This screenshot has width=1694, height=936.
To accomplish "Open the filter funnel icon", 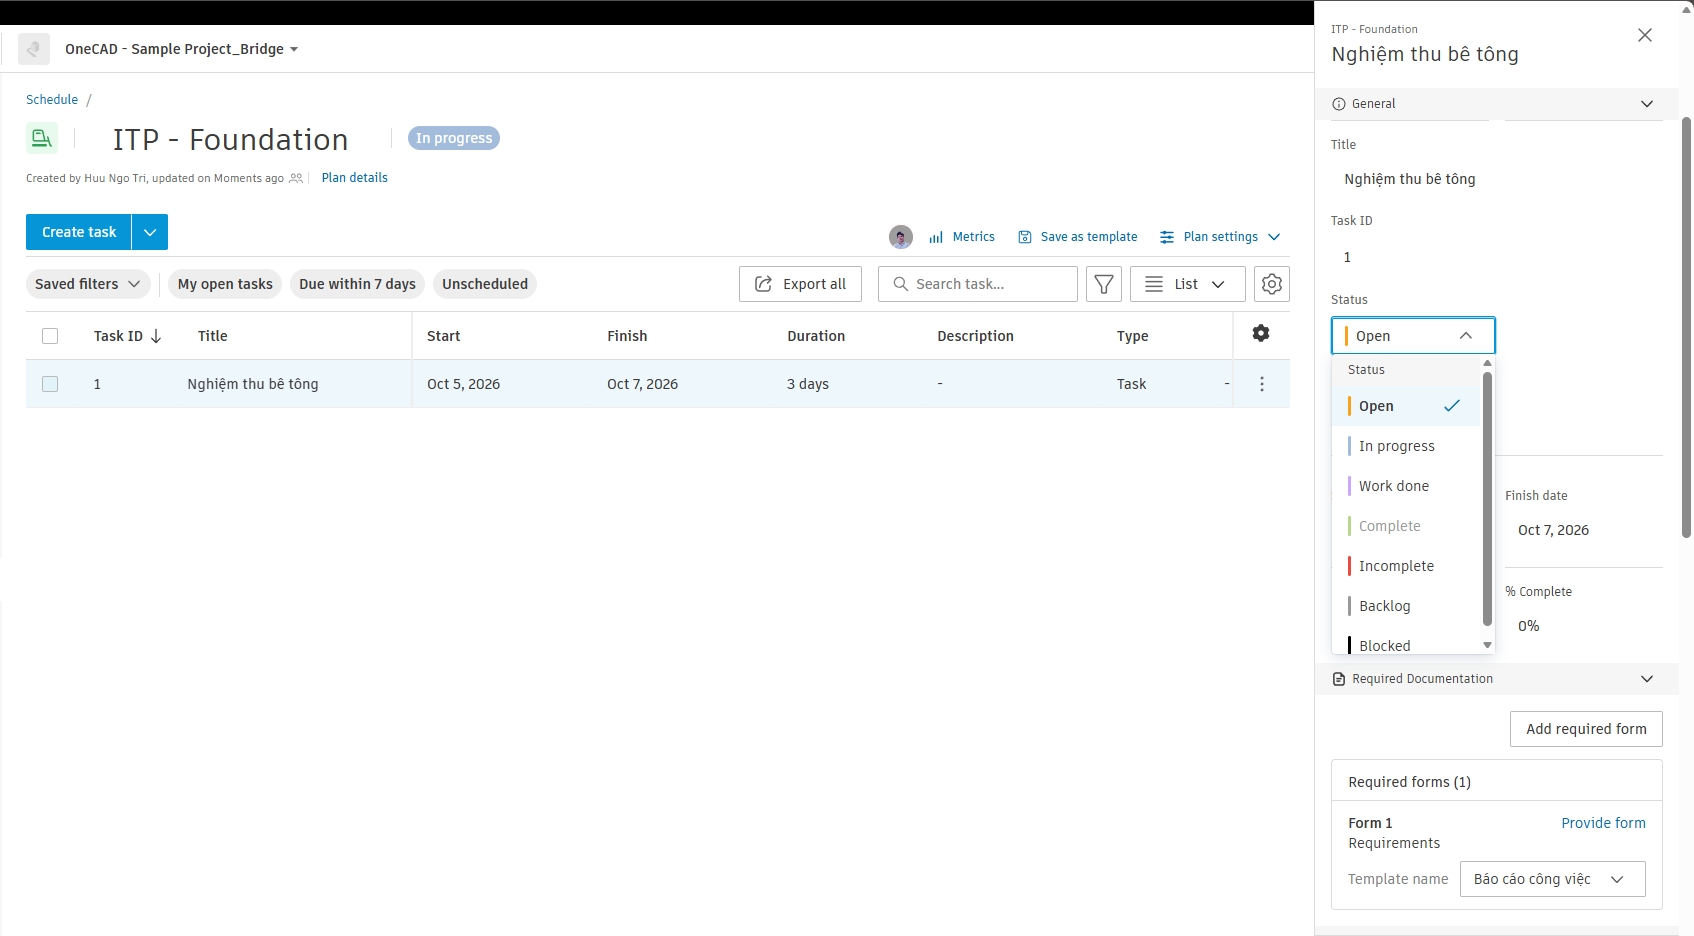I will coord(1104,284).
